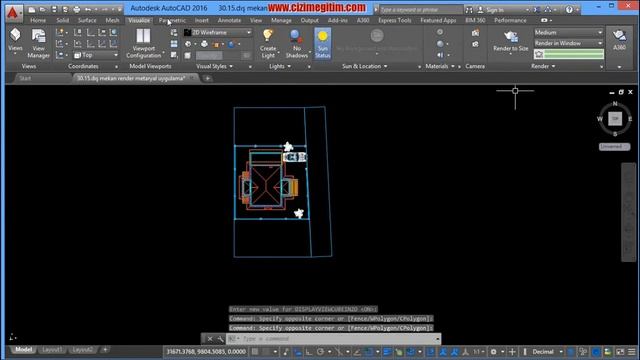
Task: Open the Medium render preset dropdown
Action: point(569,32)
